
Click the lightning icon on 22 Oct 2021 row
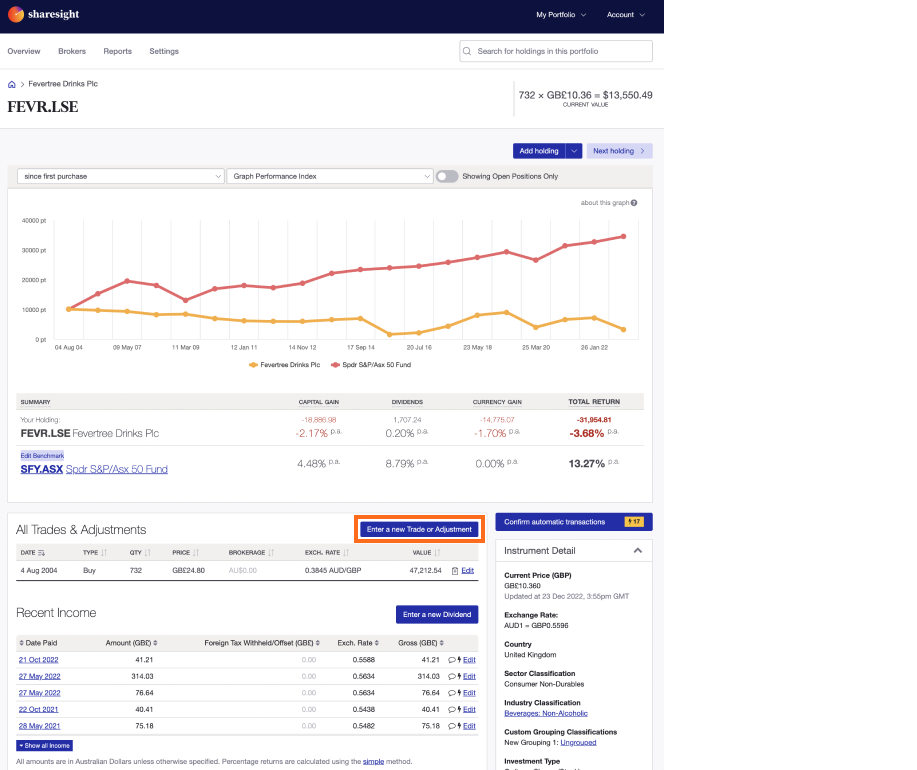(459, 709)
